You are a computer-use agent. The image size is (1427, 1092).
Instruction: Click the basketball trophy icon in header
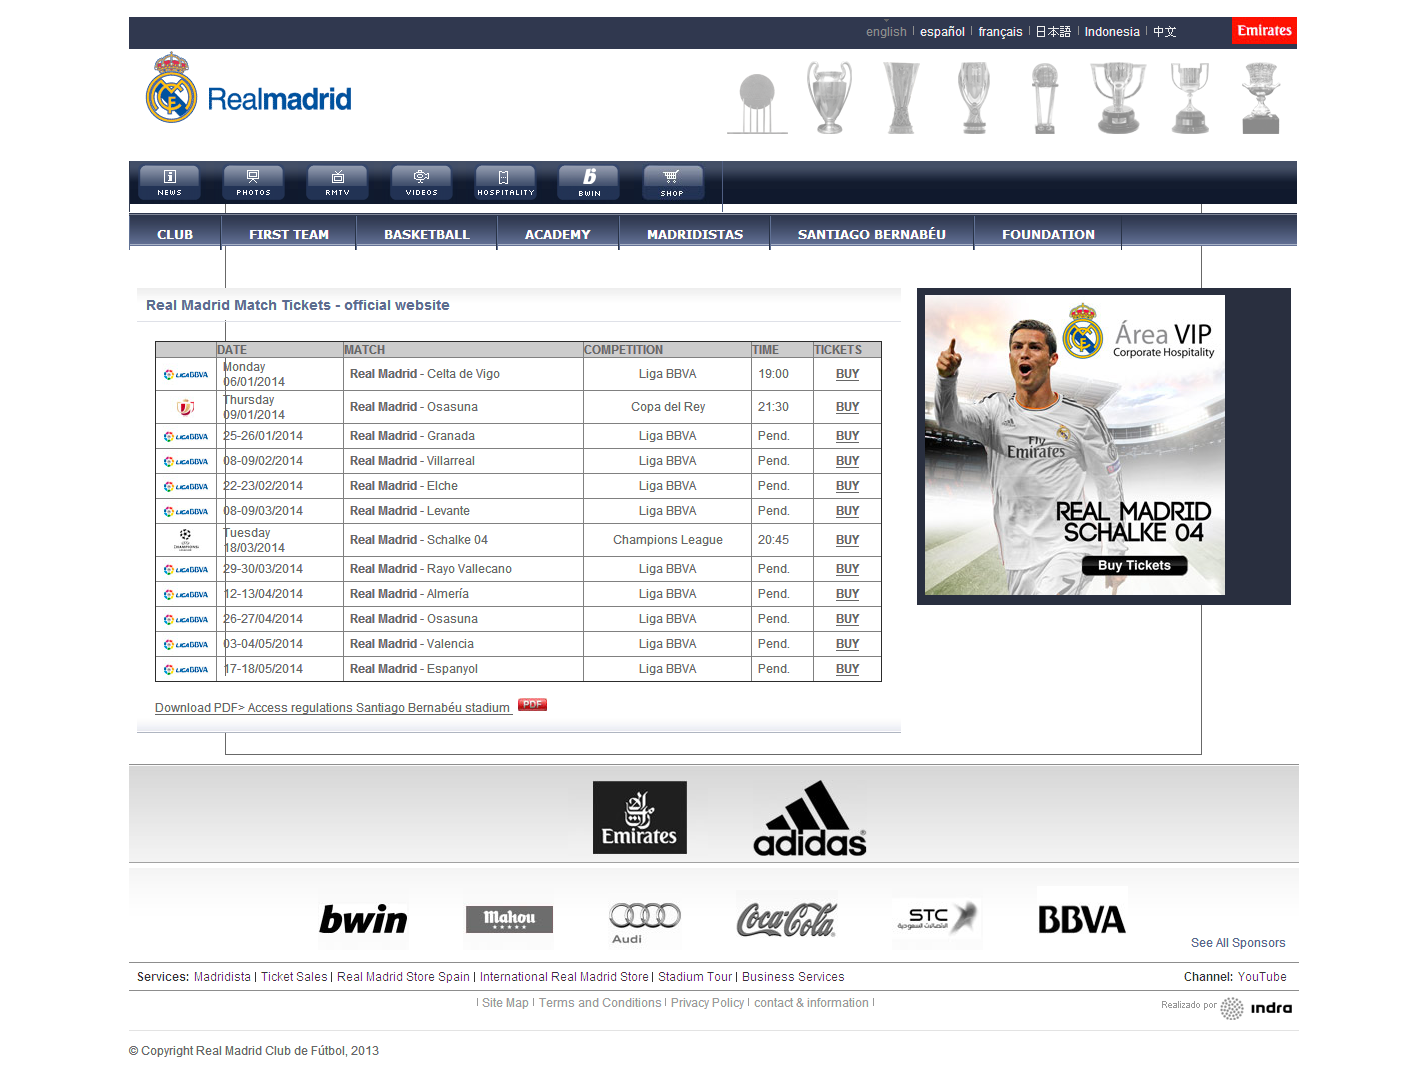(757, 103)
